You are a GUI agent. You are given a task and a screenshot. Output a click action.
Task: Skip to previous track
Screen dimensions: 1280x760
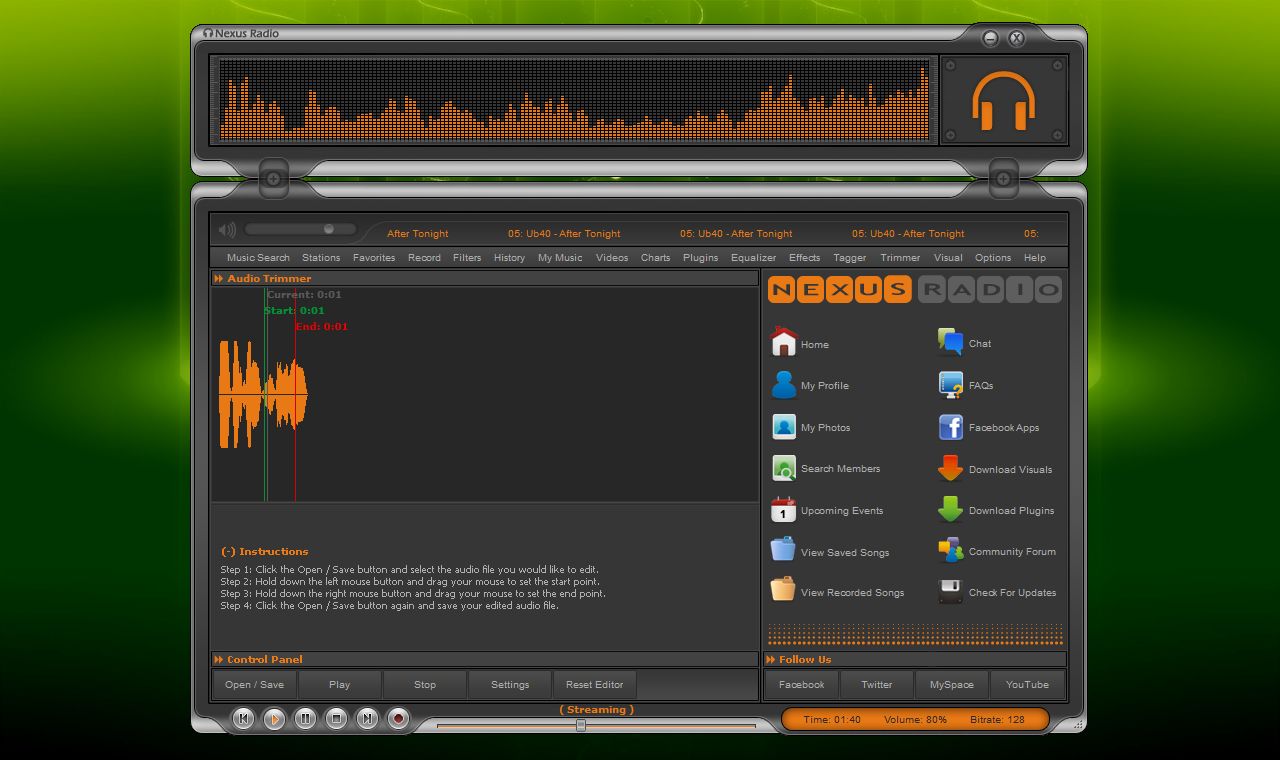tap(243, 718)
